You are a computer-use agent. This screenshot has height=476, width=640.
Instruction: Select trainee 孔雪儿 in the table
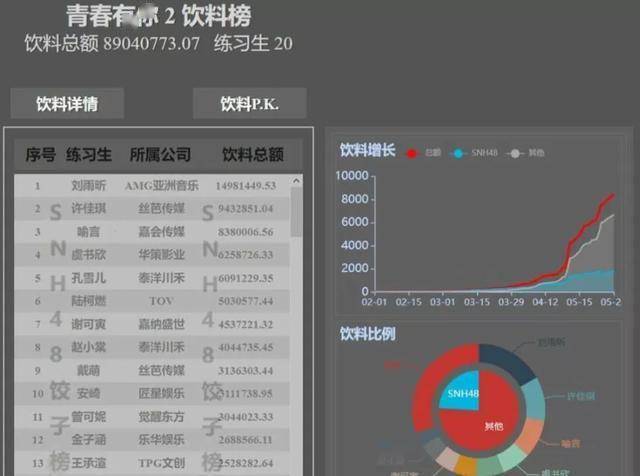pyautogui.click(x=89, y=278)
